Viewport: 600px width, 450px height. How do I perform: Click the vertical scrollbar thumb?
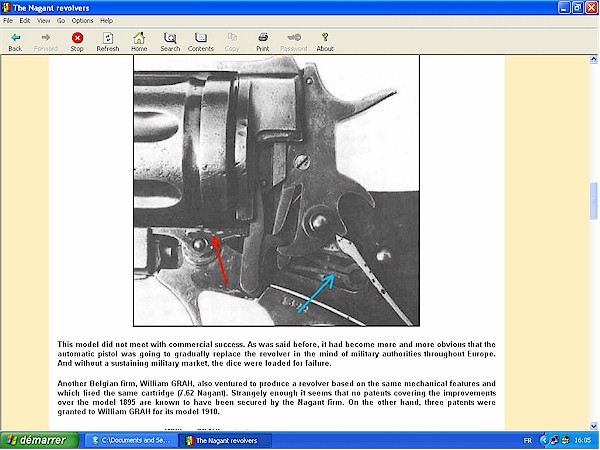tap(593, 201)
